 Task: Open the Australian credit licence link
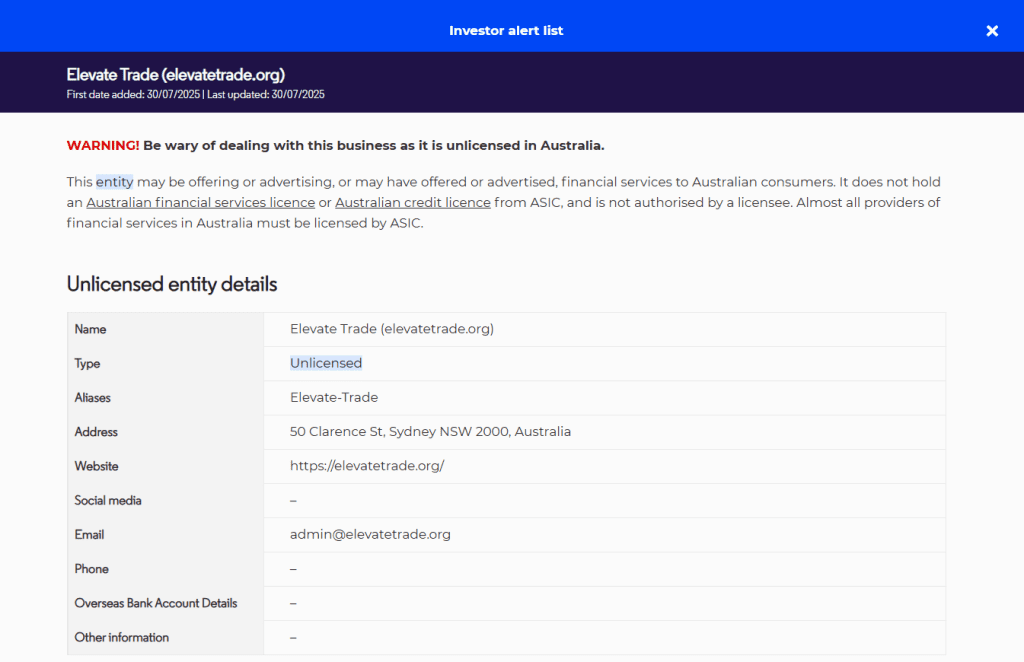(x=413, y=202)
